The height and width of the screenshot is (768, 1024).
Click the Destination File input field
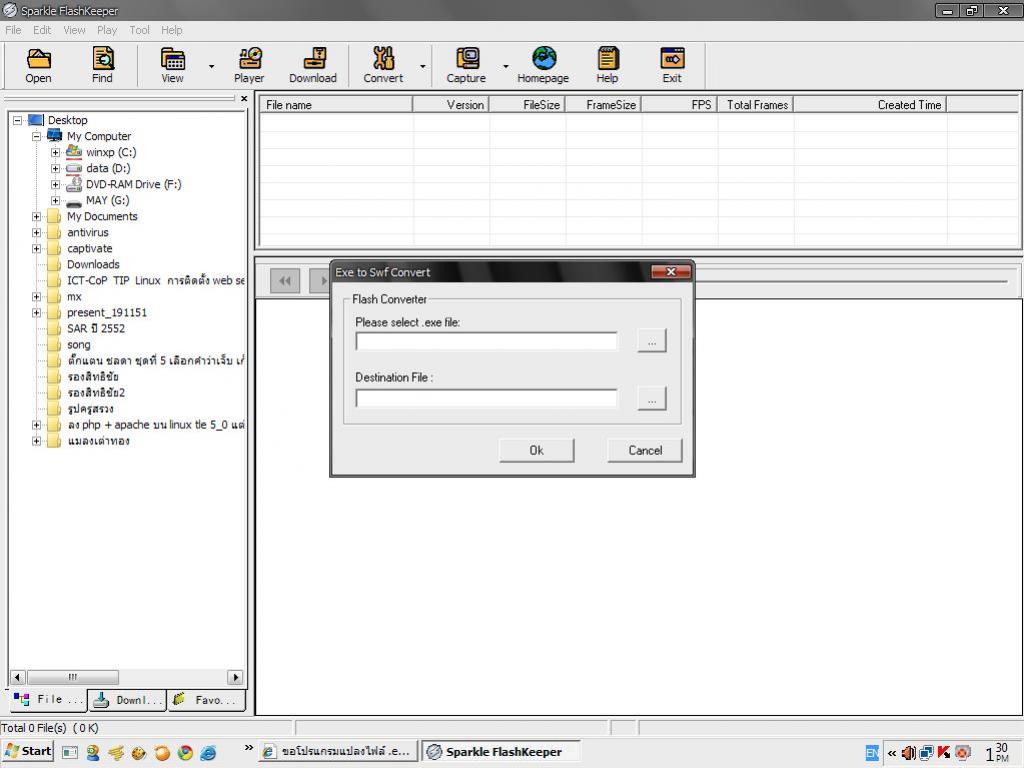tap(487, 398)
